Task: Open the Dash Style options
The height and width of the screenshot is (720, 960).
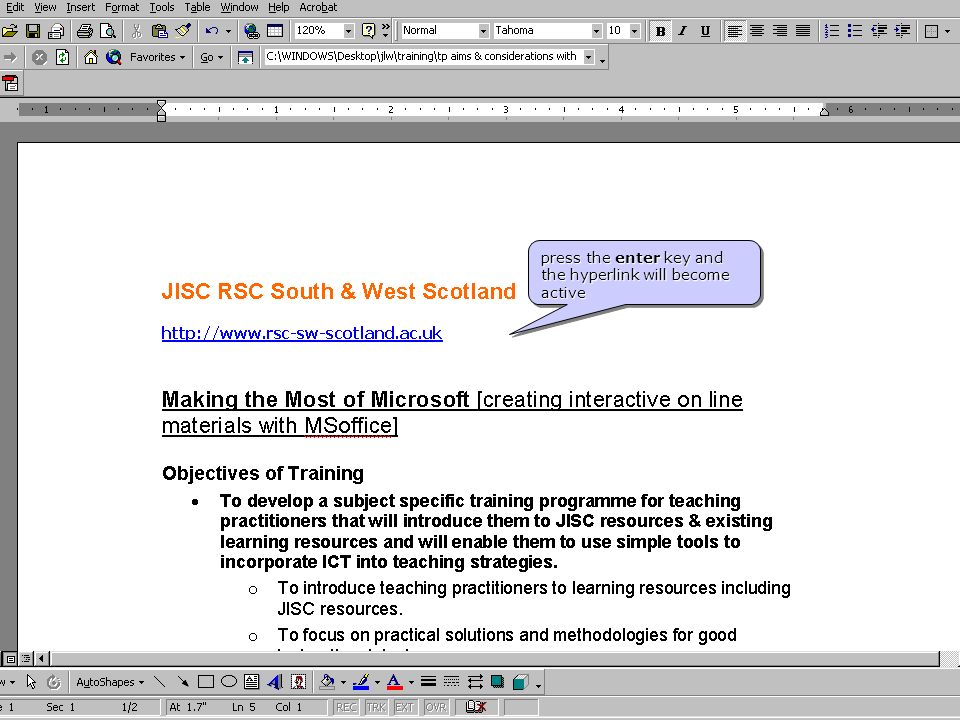Action: [451, 681]
